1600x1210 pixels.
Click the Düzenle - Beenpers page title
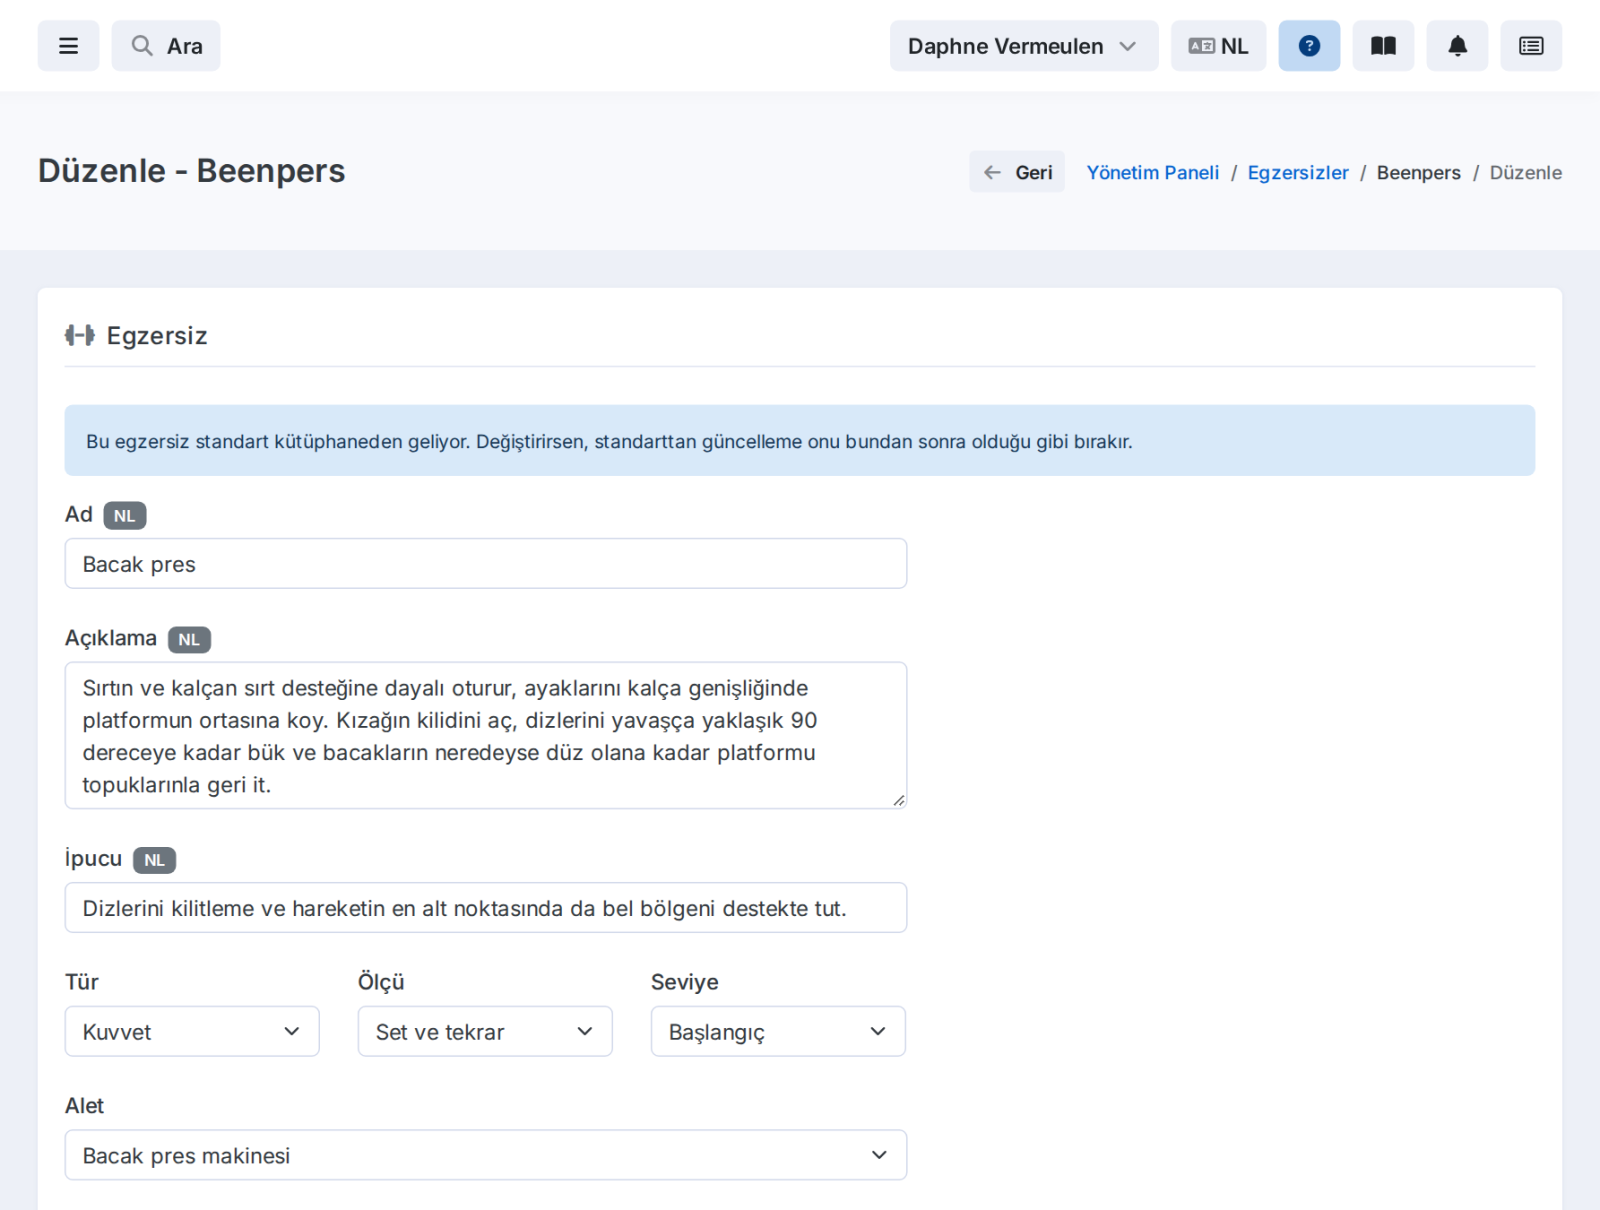coord(192,171)
